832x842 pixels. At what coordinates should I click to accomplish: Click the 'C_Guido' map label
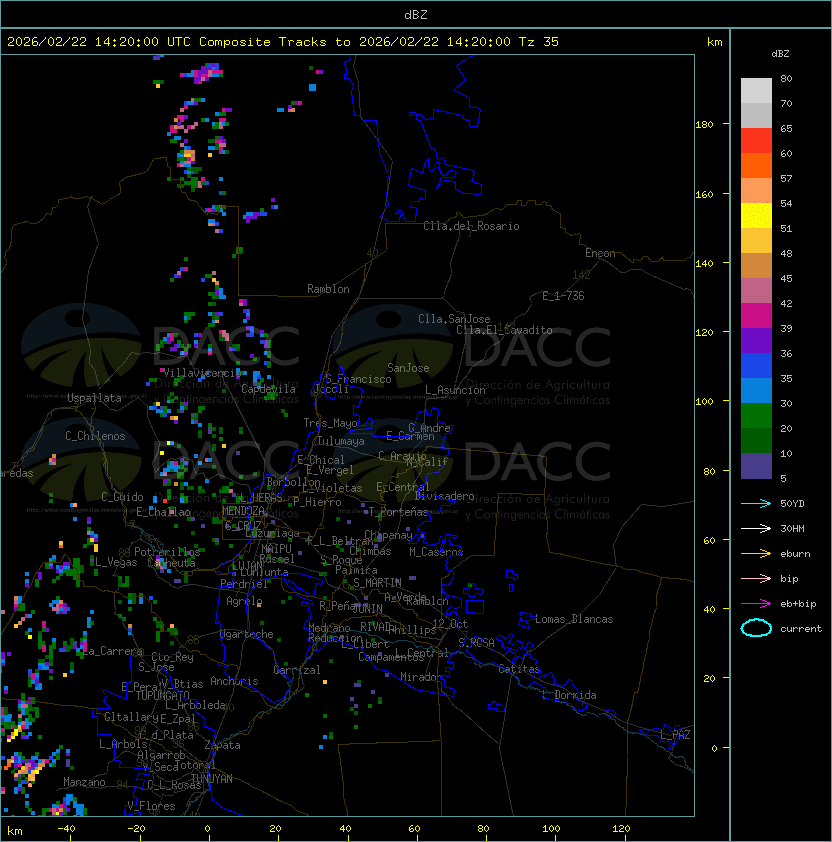point(122,497)
